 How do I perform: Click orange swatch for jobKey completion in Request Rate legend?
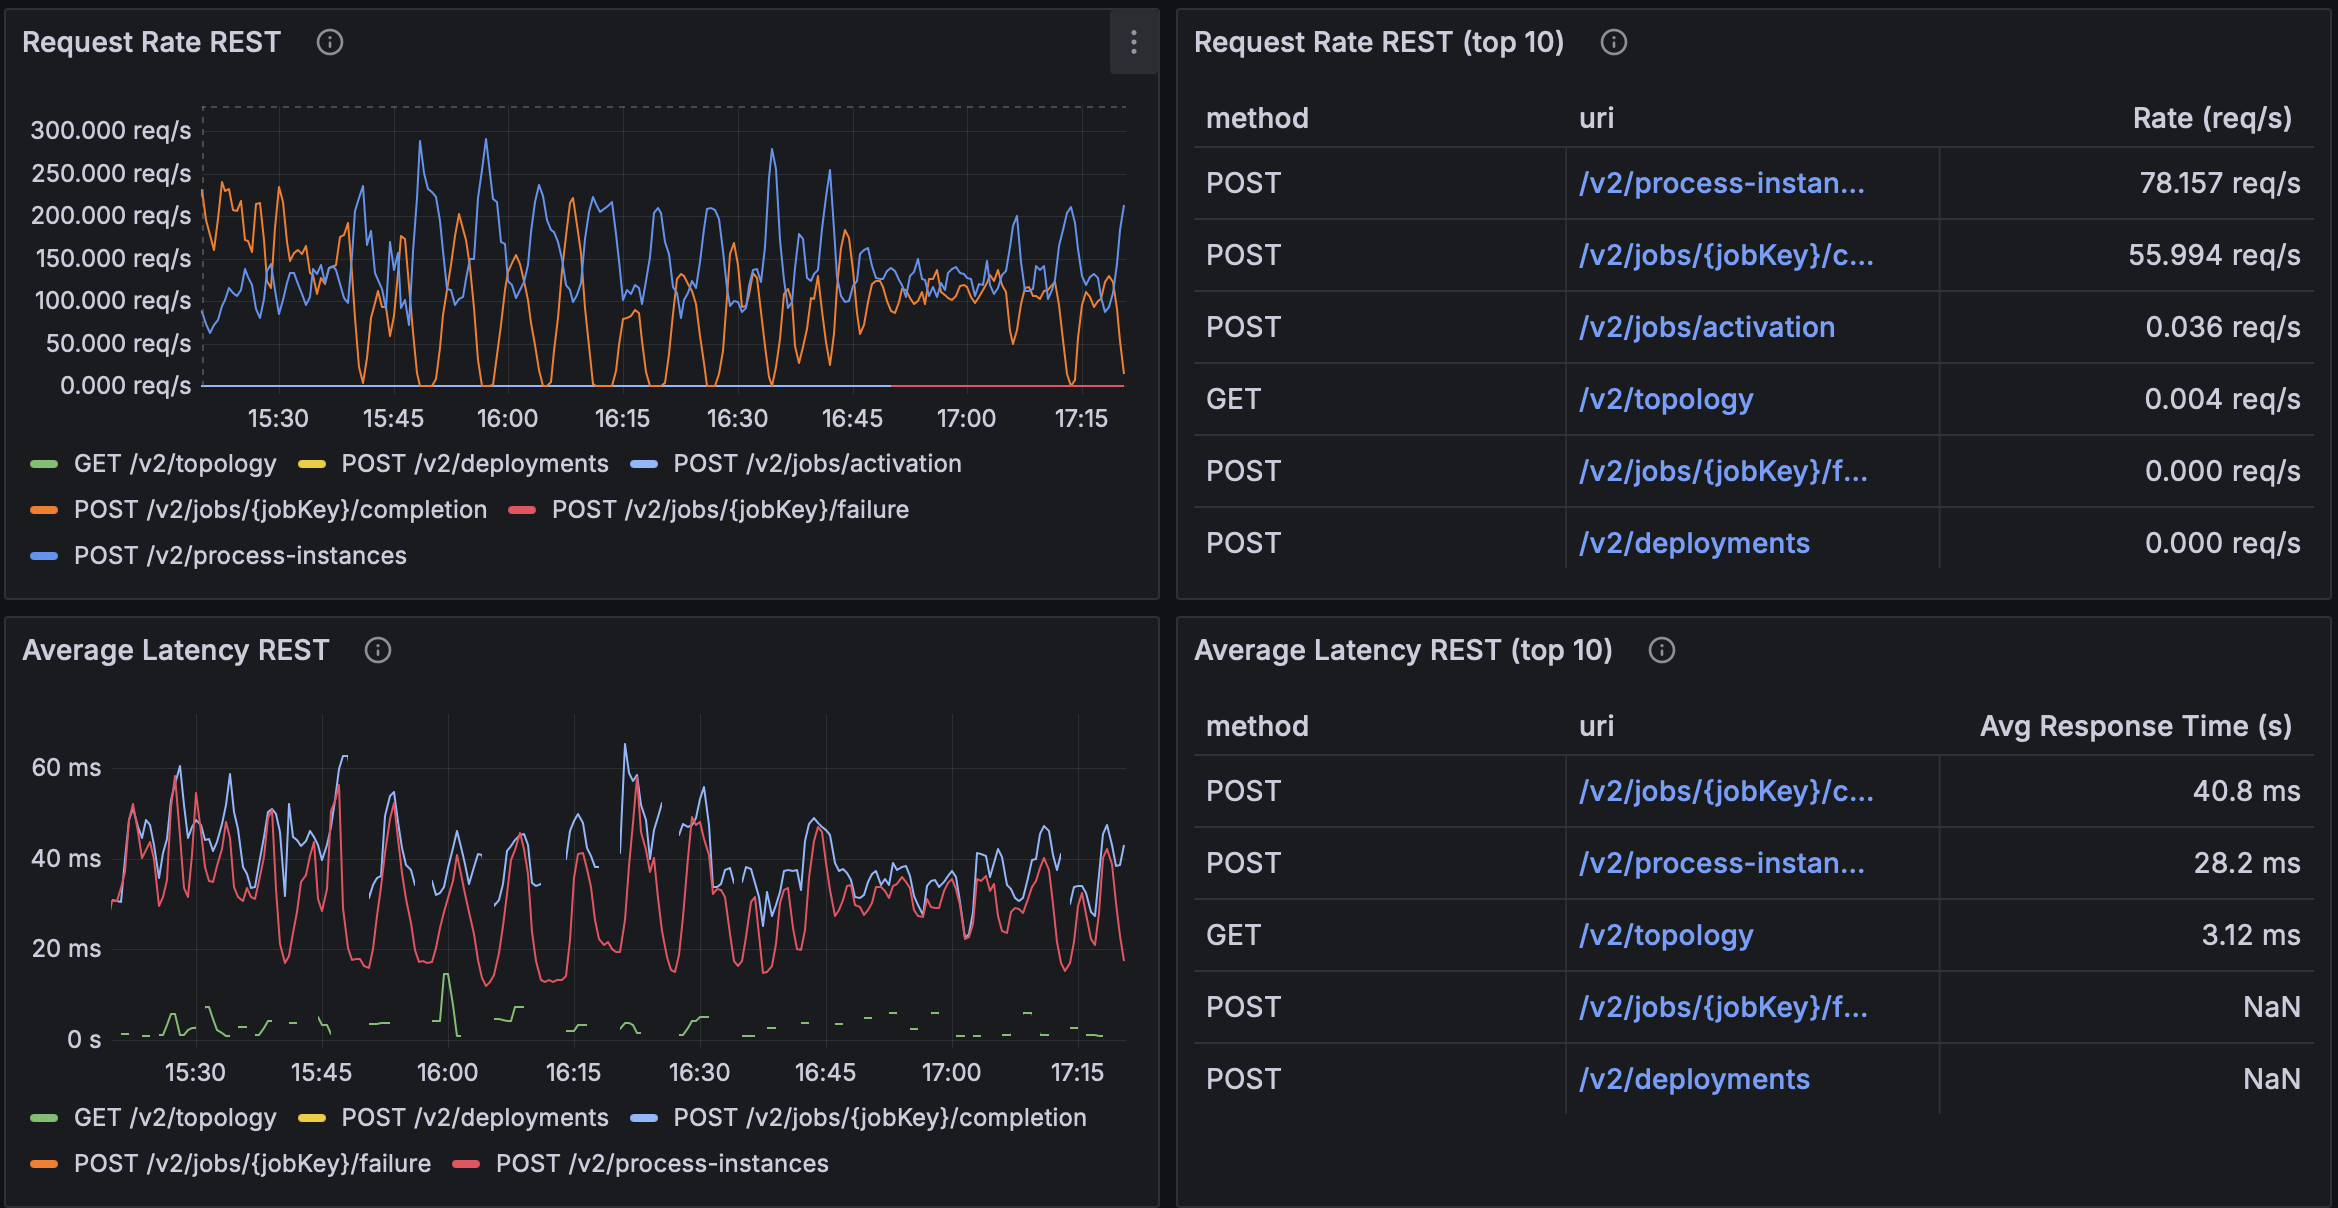(44, 510)
